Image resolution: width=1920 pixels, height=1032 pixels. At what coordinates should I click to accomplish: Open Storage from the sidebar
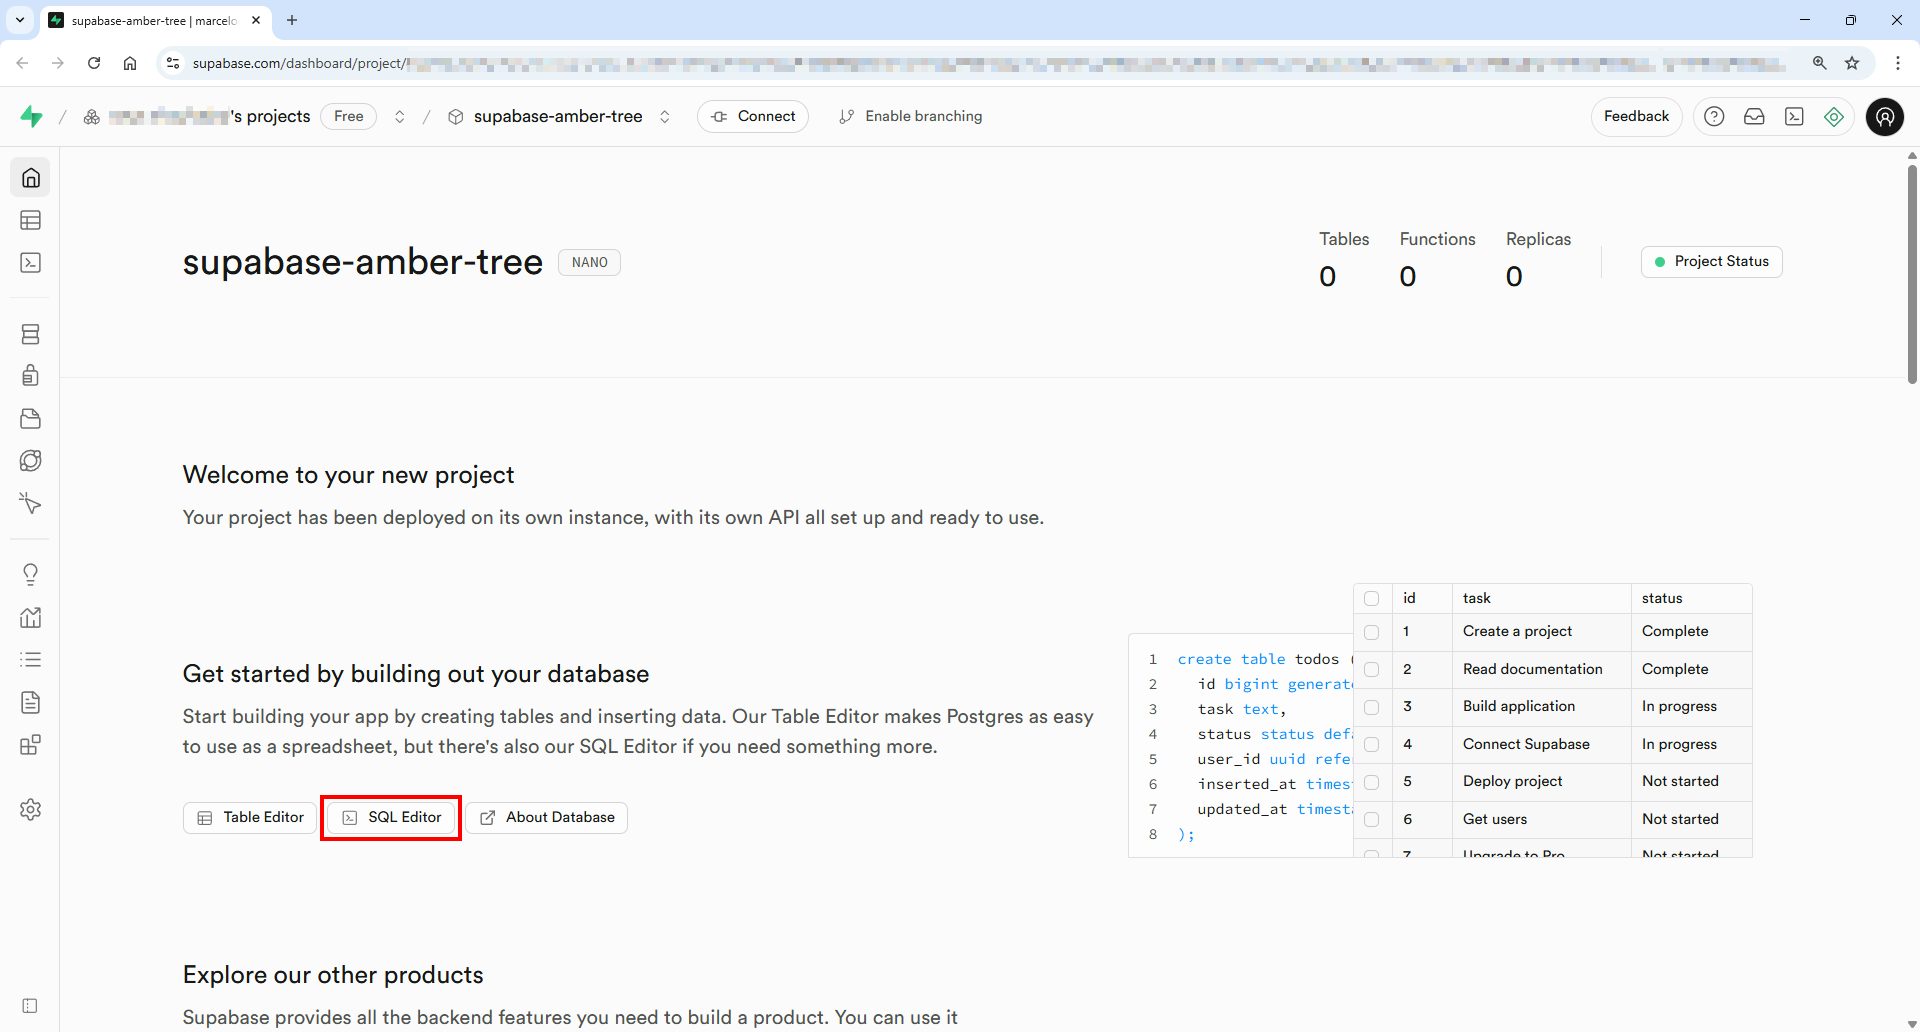[31, 418]
